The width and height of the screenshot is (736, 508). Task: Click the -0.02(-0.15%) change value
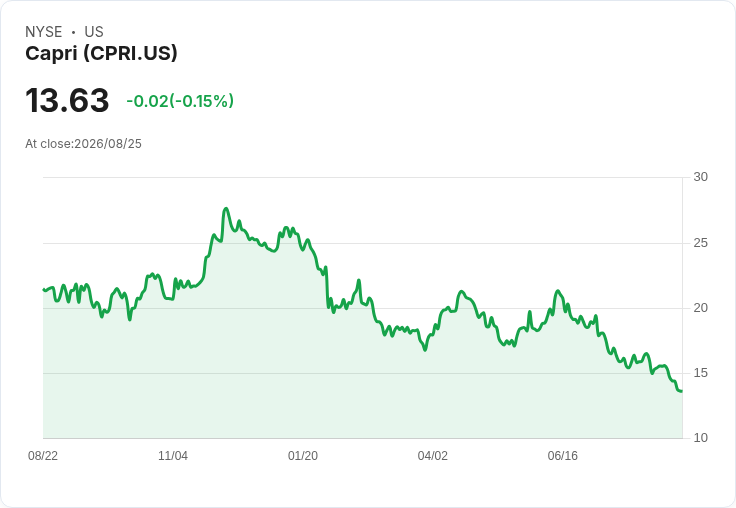(x=180, y=101)
